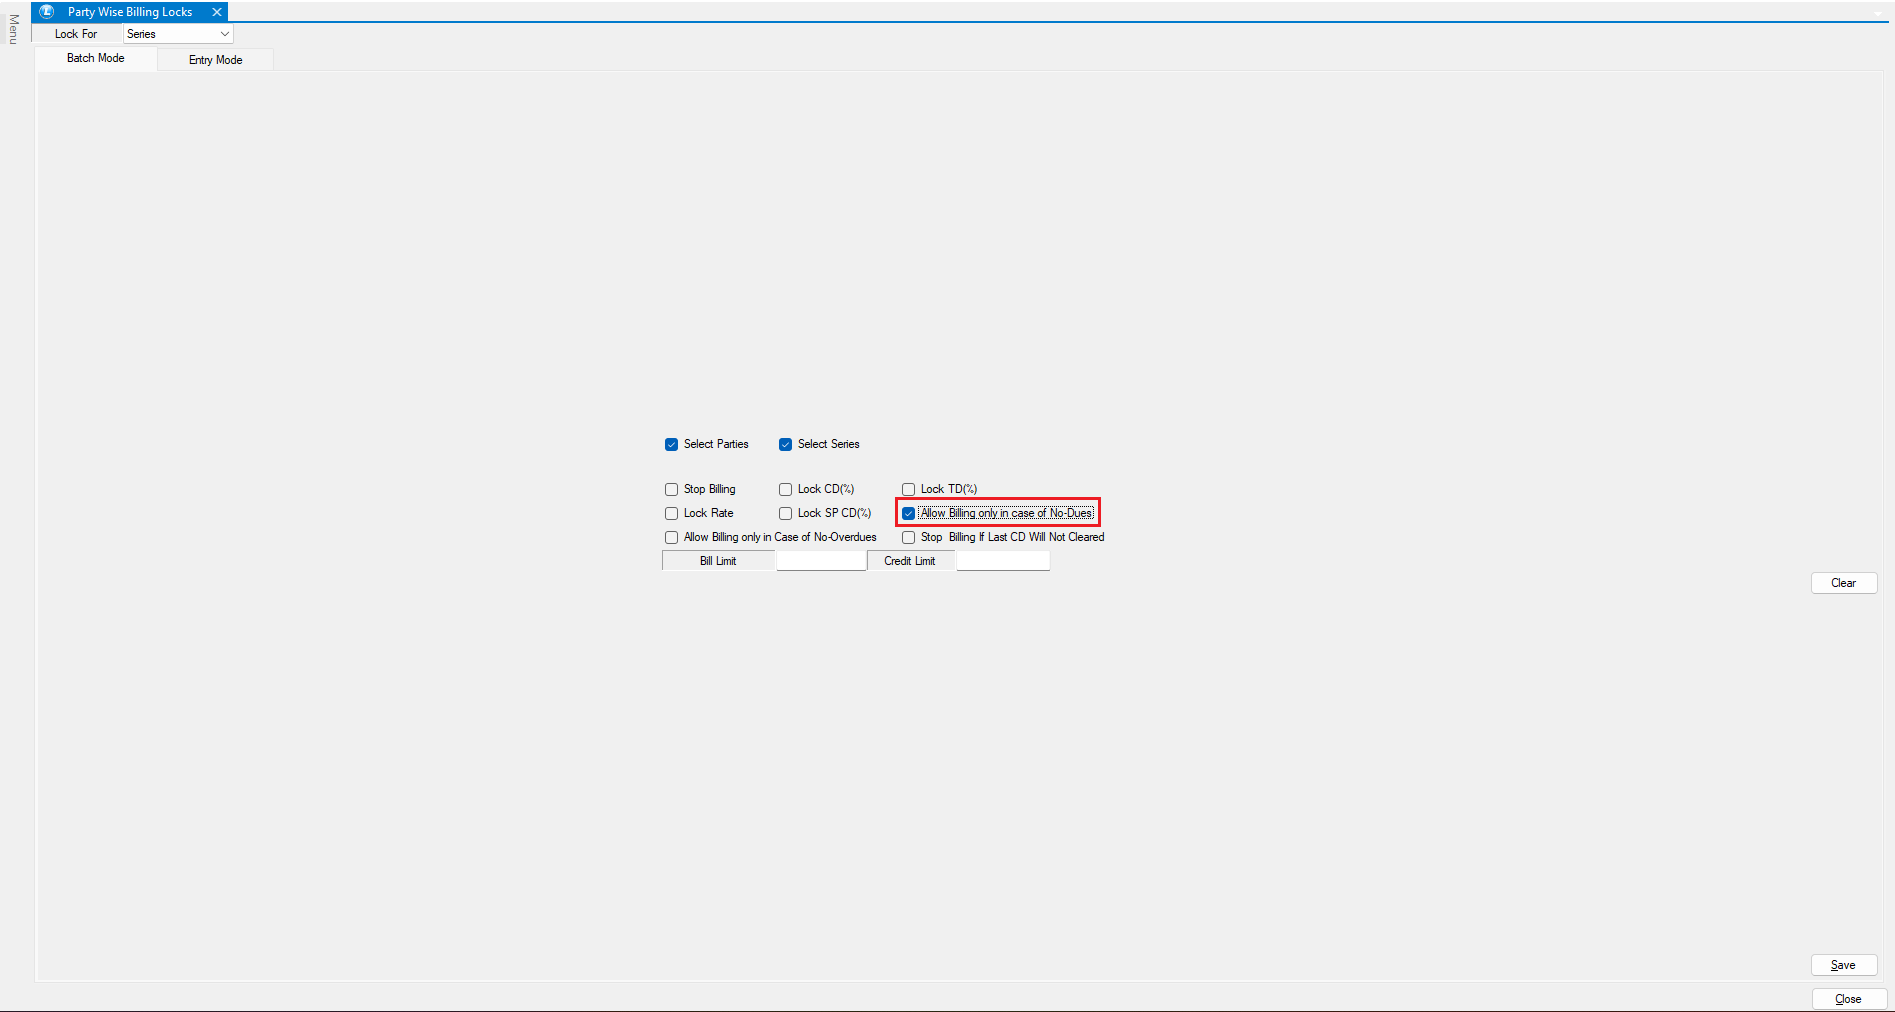Enable the Lock Rate checkbox
Screen dimensions: 1895x1012
(671, 513)
